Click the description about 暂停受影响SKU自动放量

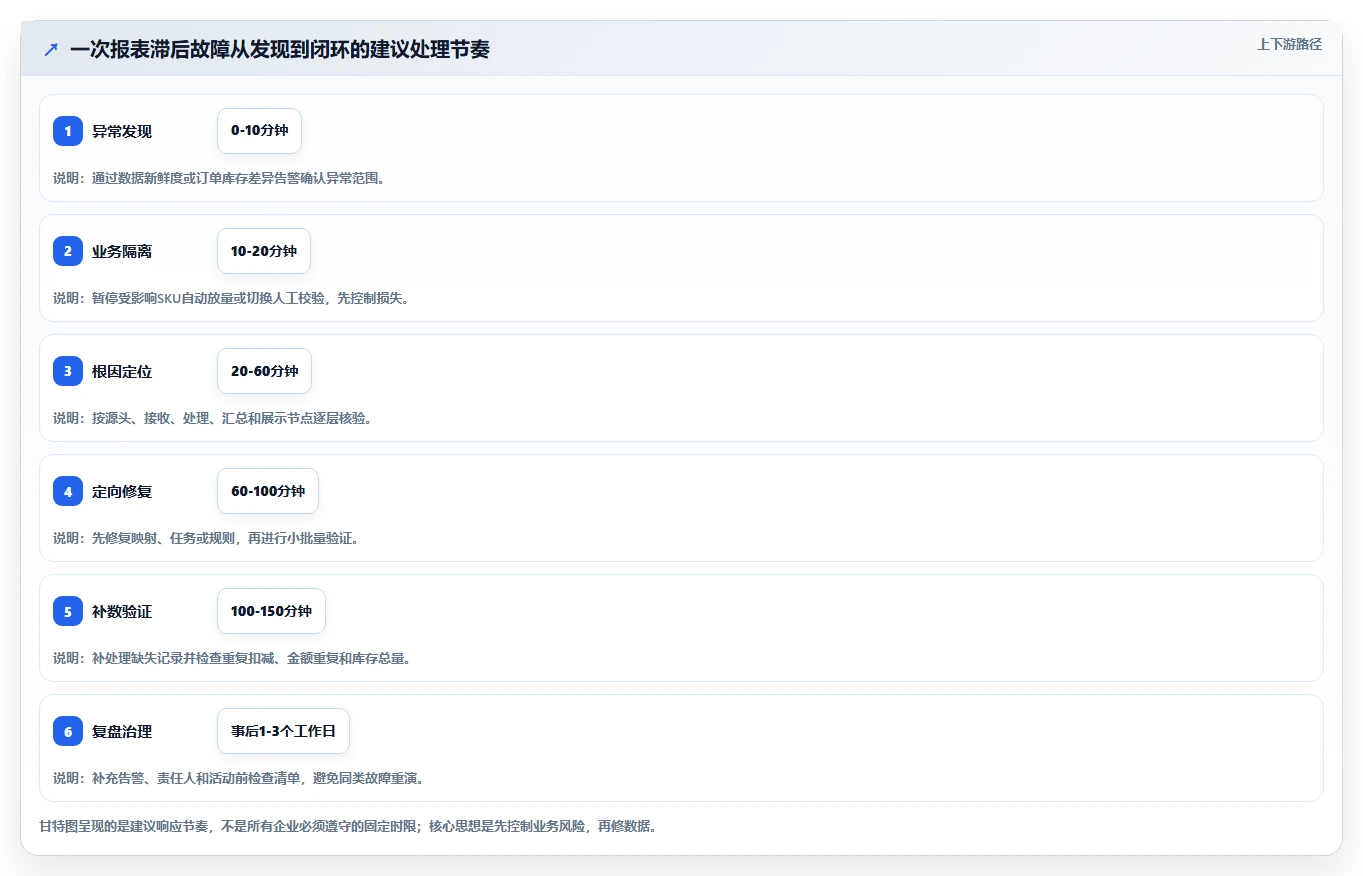[231, 298]
